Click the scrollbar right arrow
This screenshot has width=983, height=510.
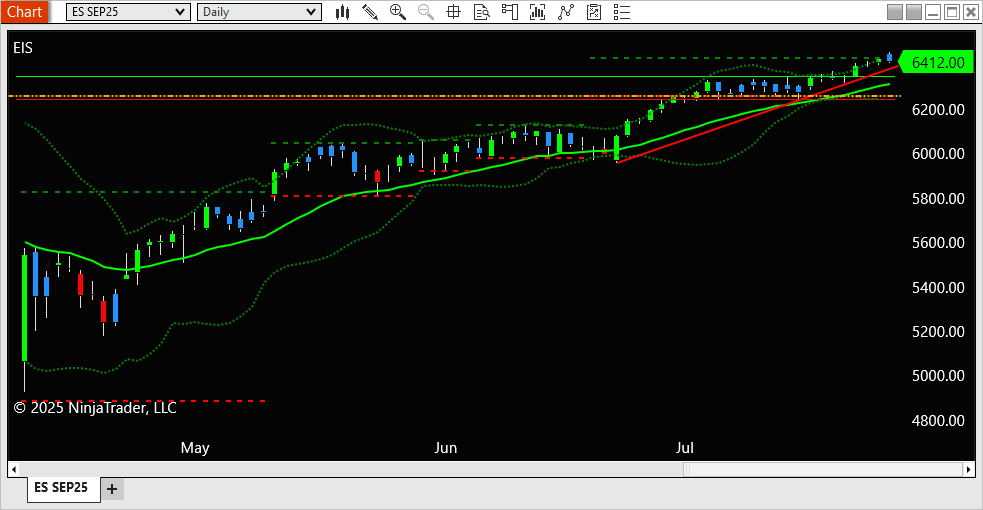(969, 469)
